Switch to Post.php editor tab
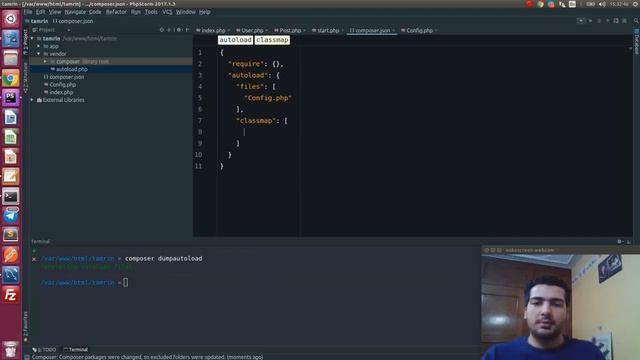The image size is (640, 360). click(x=290, y=30)
